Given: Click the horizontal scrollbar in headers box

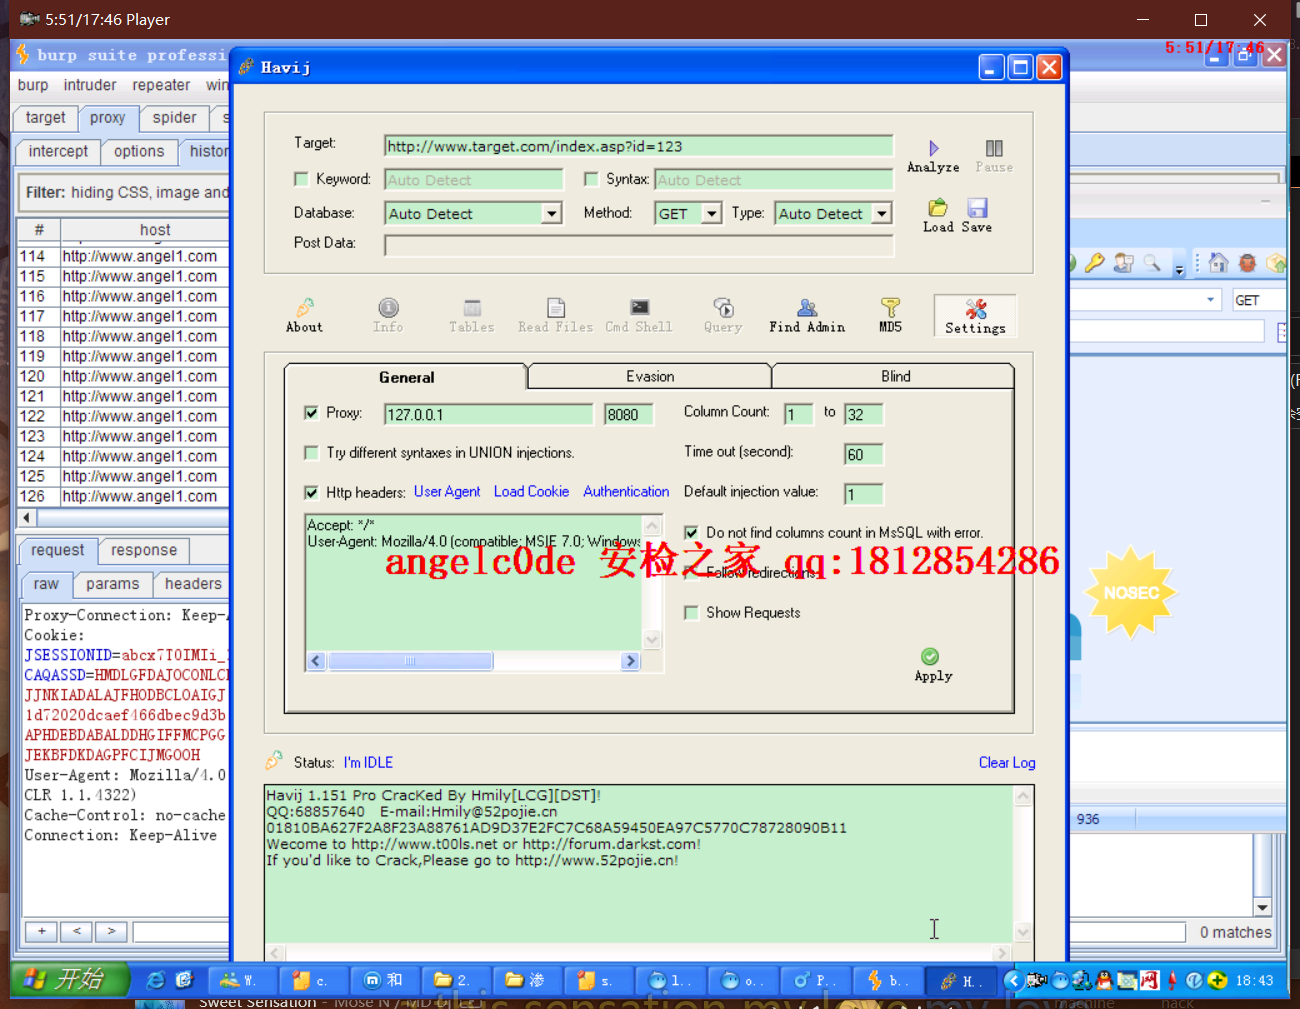Looking at the screenshot, I should (473, 661).
